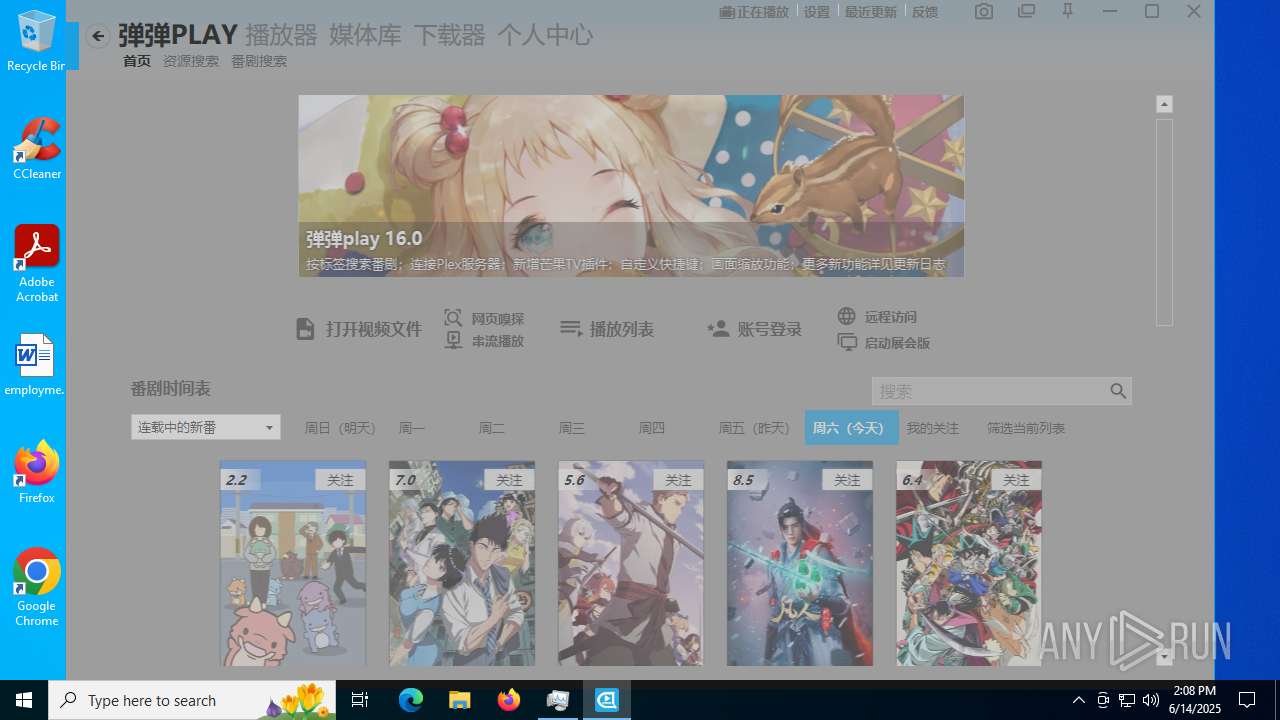
Task: Open the 媒体库 tab
Action: [365, 35]
